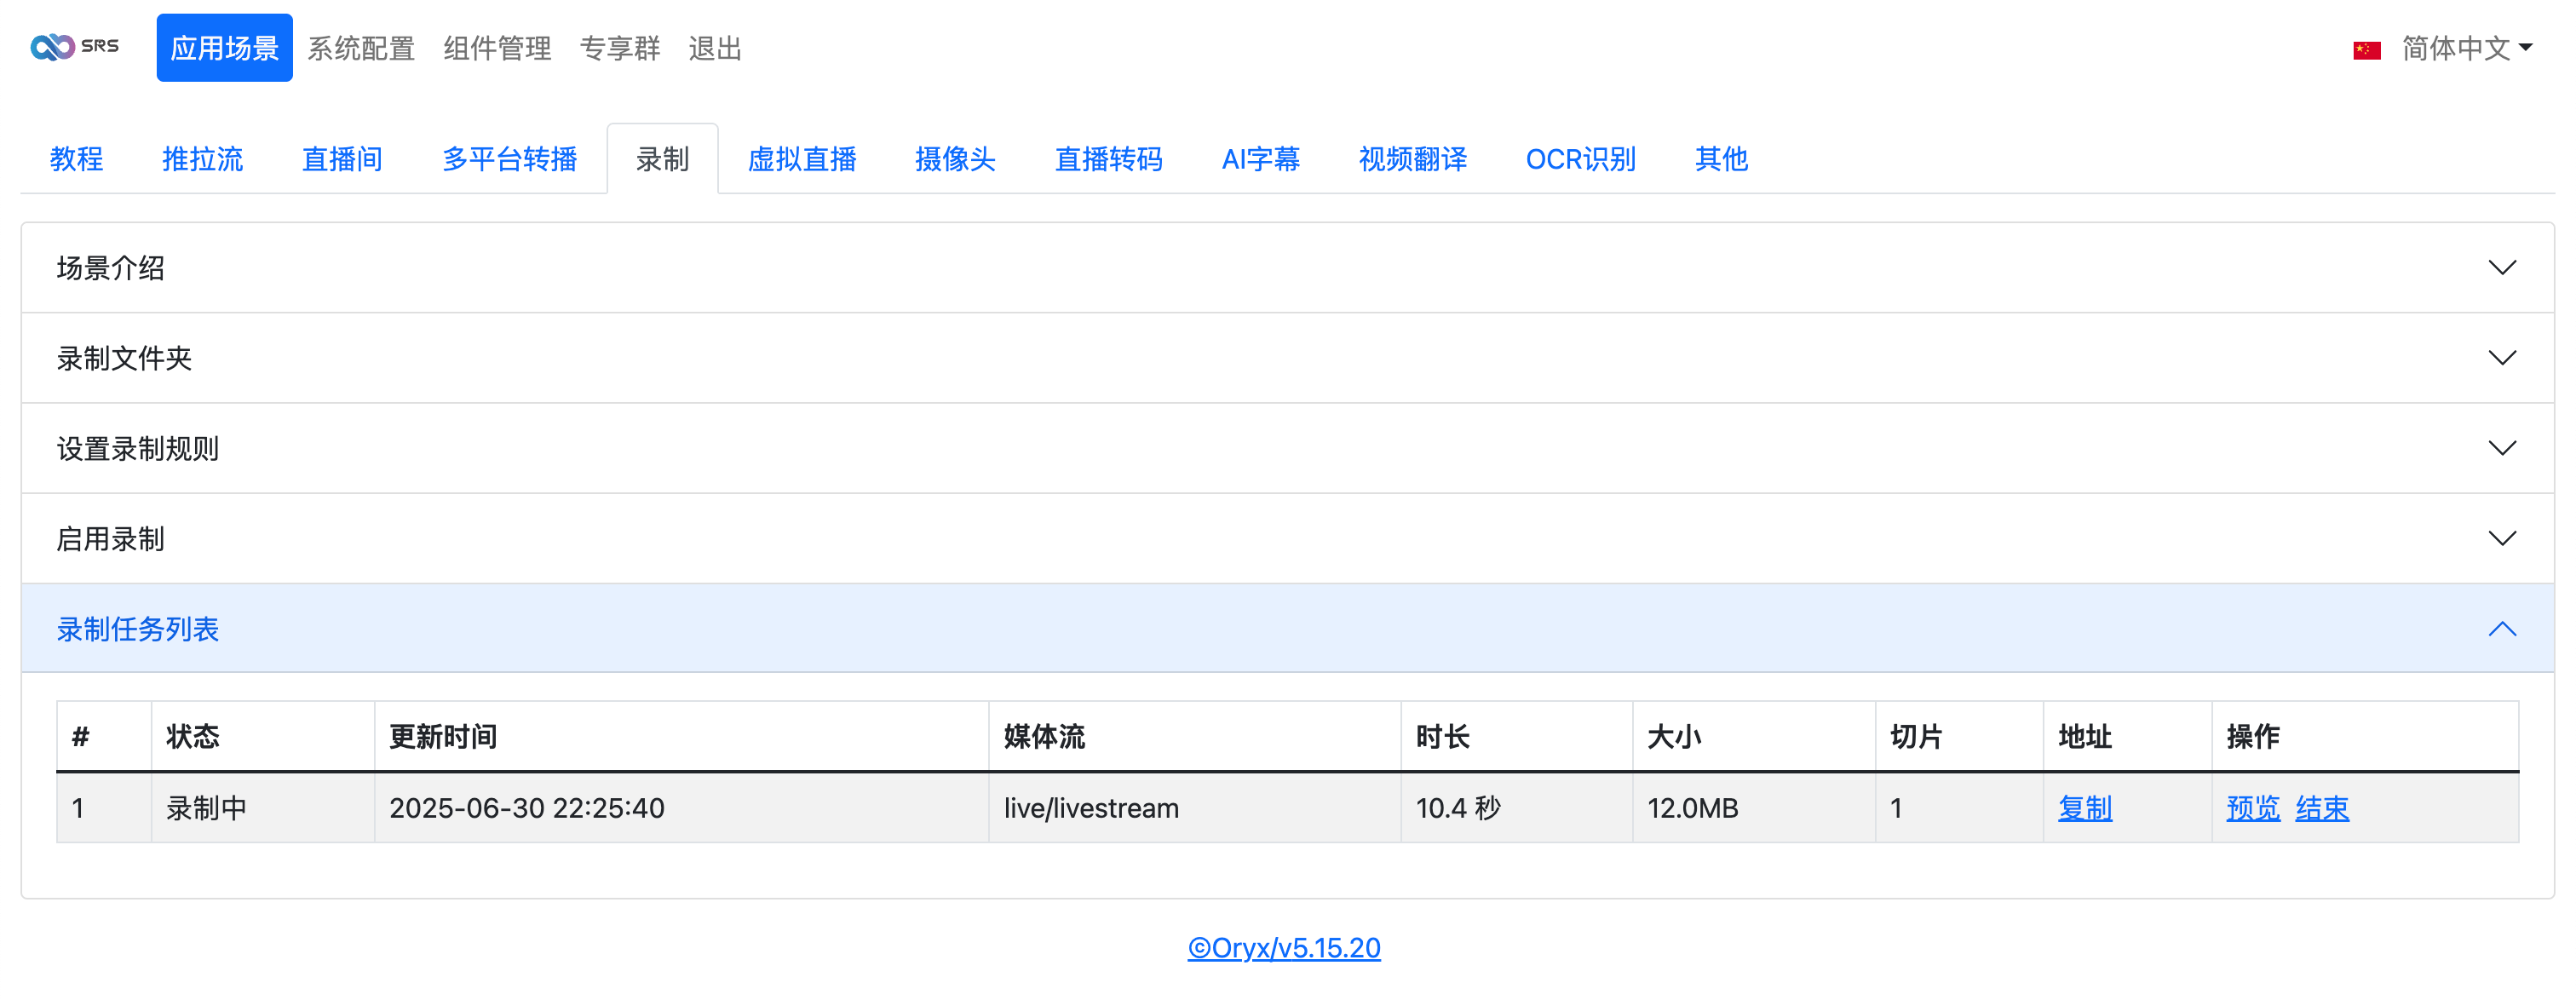Switch to the 教程 tab
This screenshot has width=2576, height=1000.
pyautogui.click(x=77, y=159)
